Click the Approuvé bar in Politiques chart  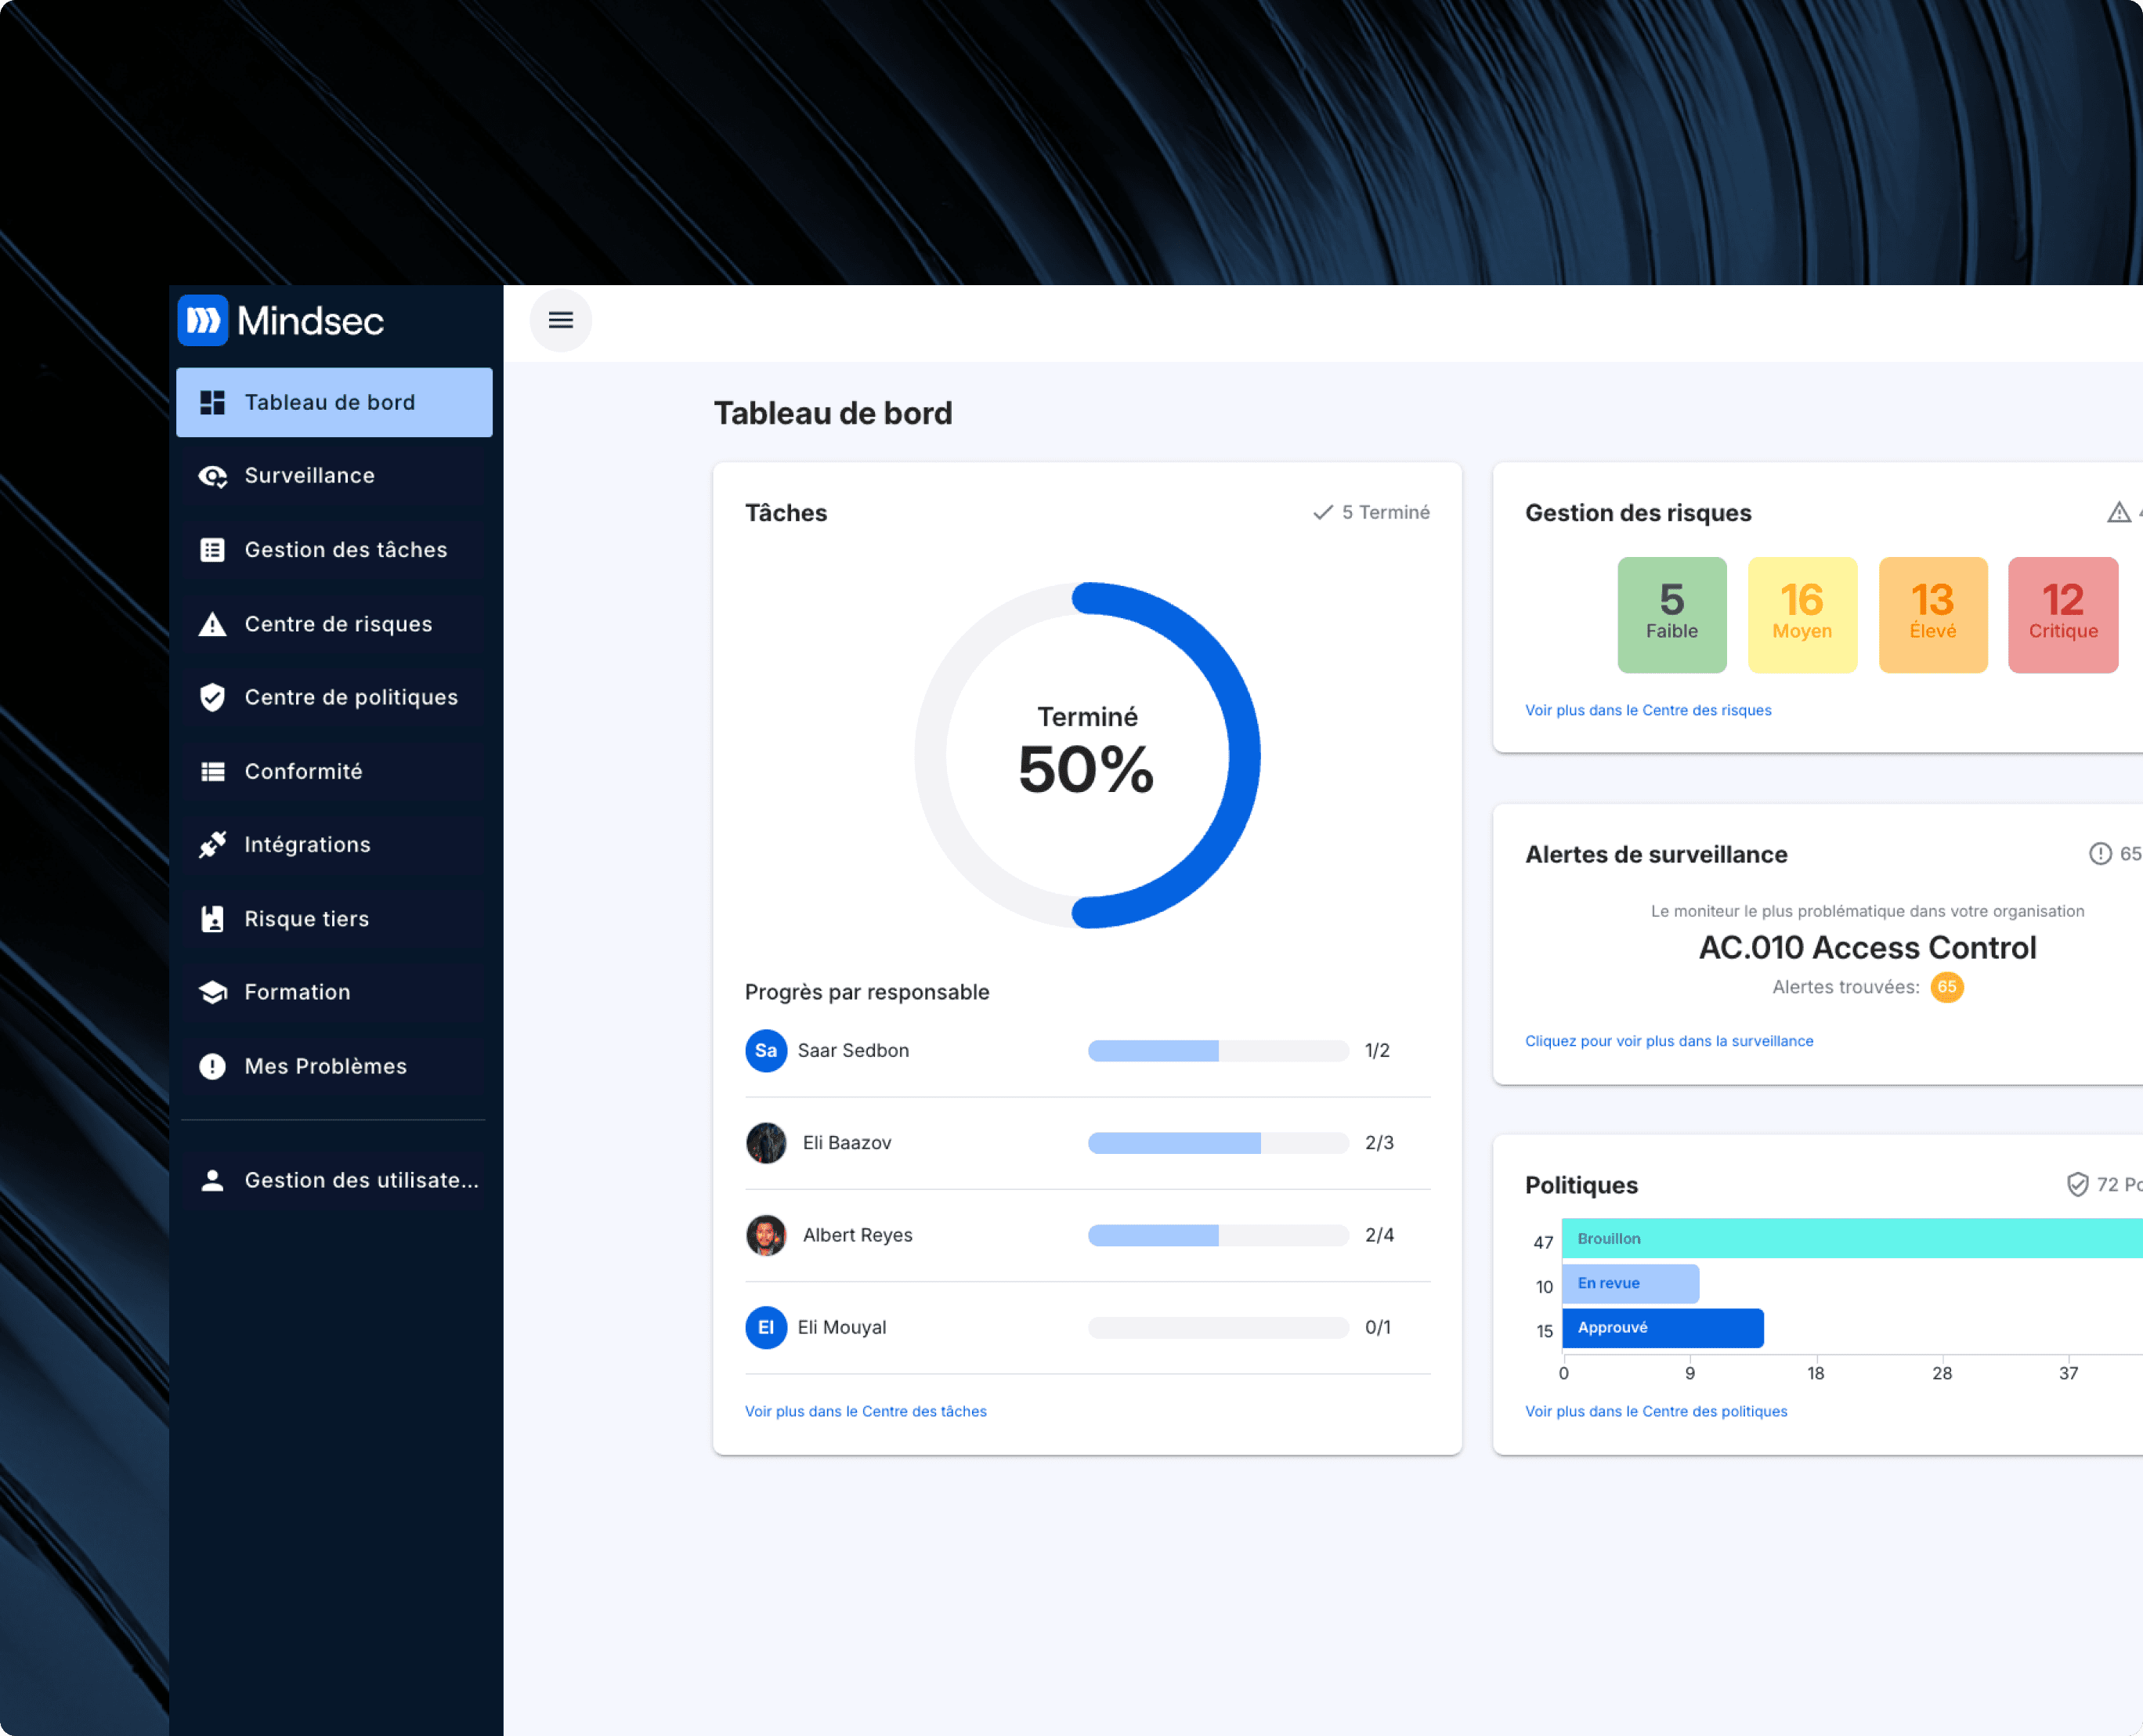[x=1662, y=1327]
